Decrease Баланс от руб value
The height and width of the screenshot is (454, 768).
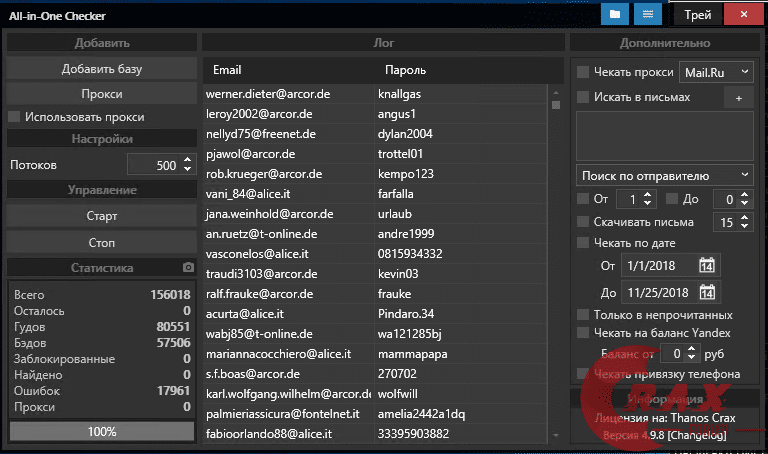tap(692, 358)
